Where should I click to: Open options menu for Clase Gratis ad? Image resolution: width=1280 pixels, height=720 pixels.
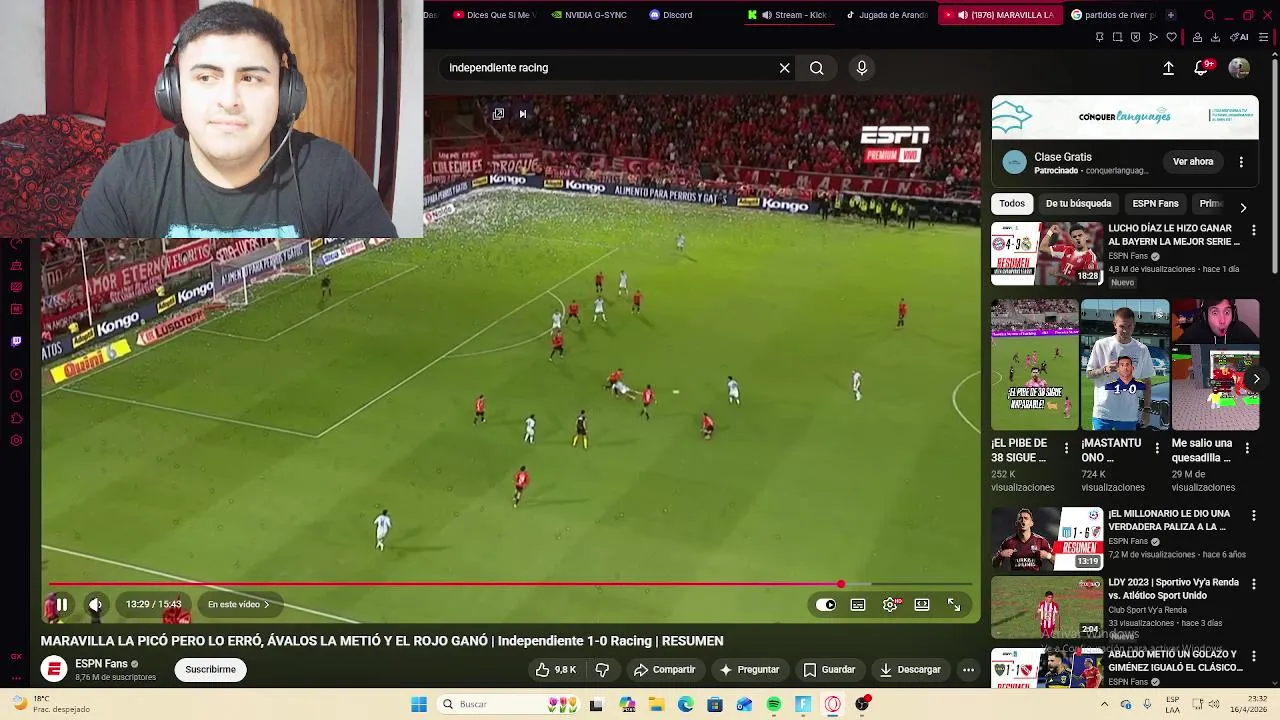(1241, 162)
